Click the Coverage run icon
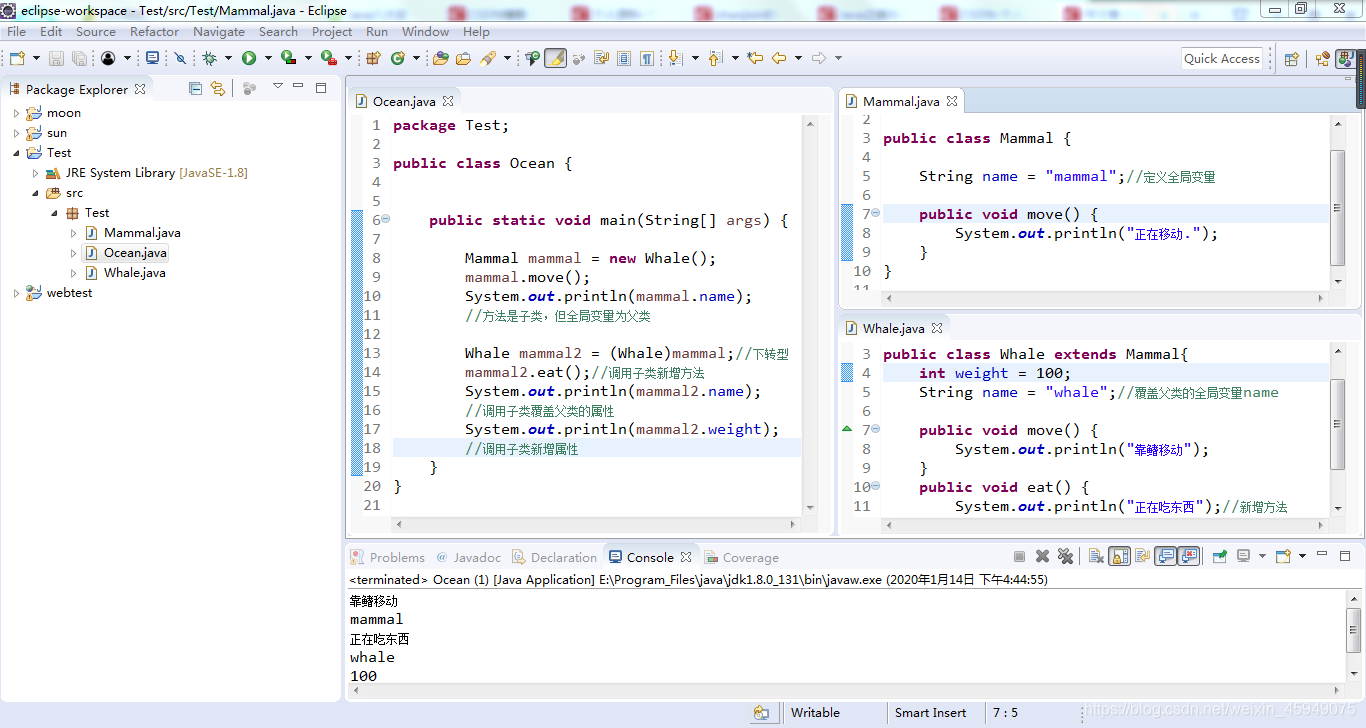Image resolution: width=1366 pixels, height=728 pixels. point(288,58)
